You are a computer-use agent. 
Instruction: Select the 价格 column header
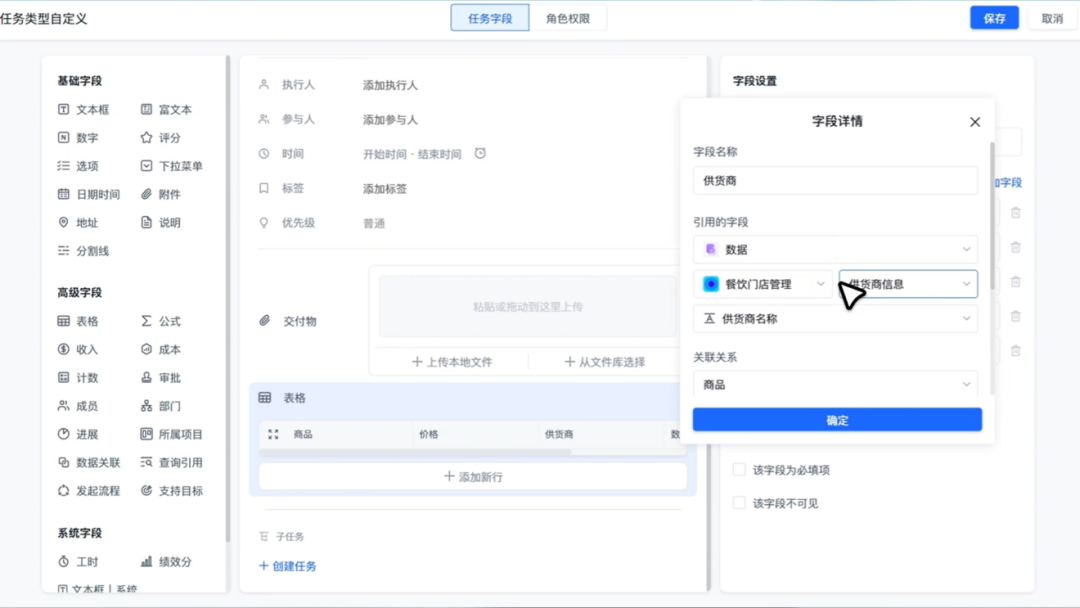point(428,434)
